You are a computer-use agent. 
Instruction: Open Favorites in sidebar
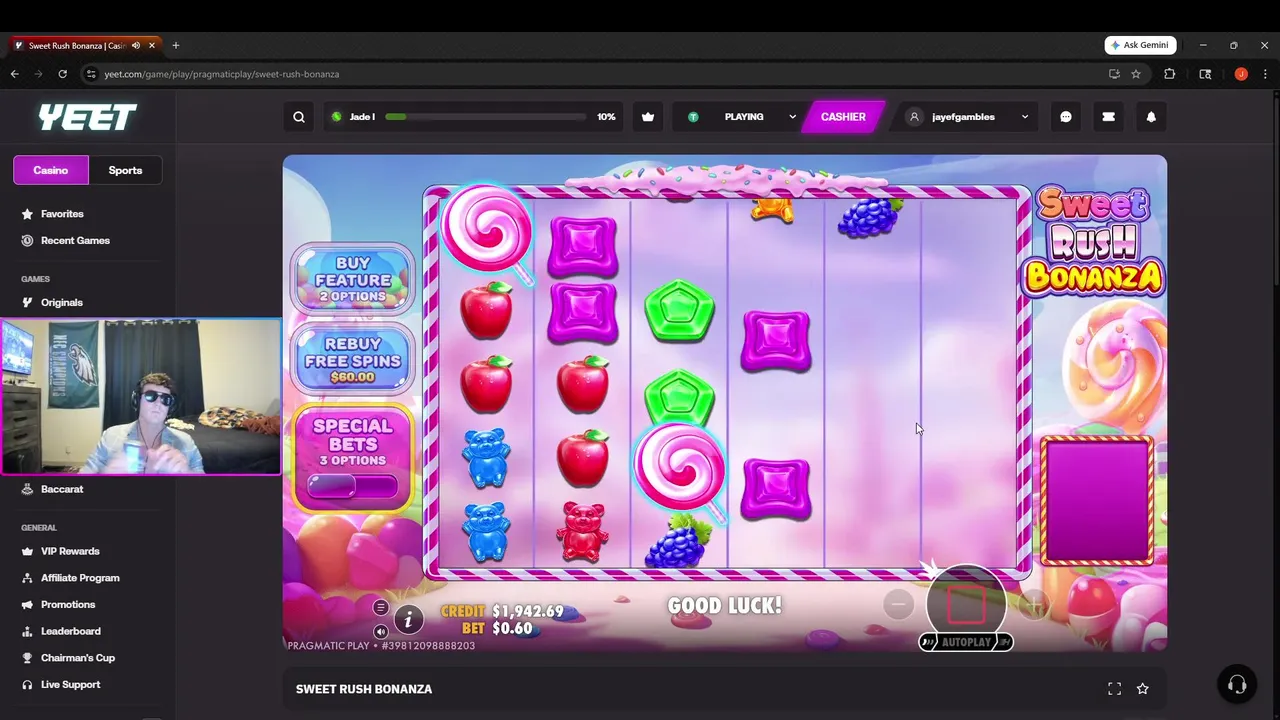62,214
